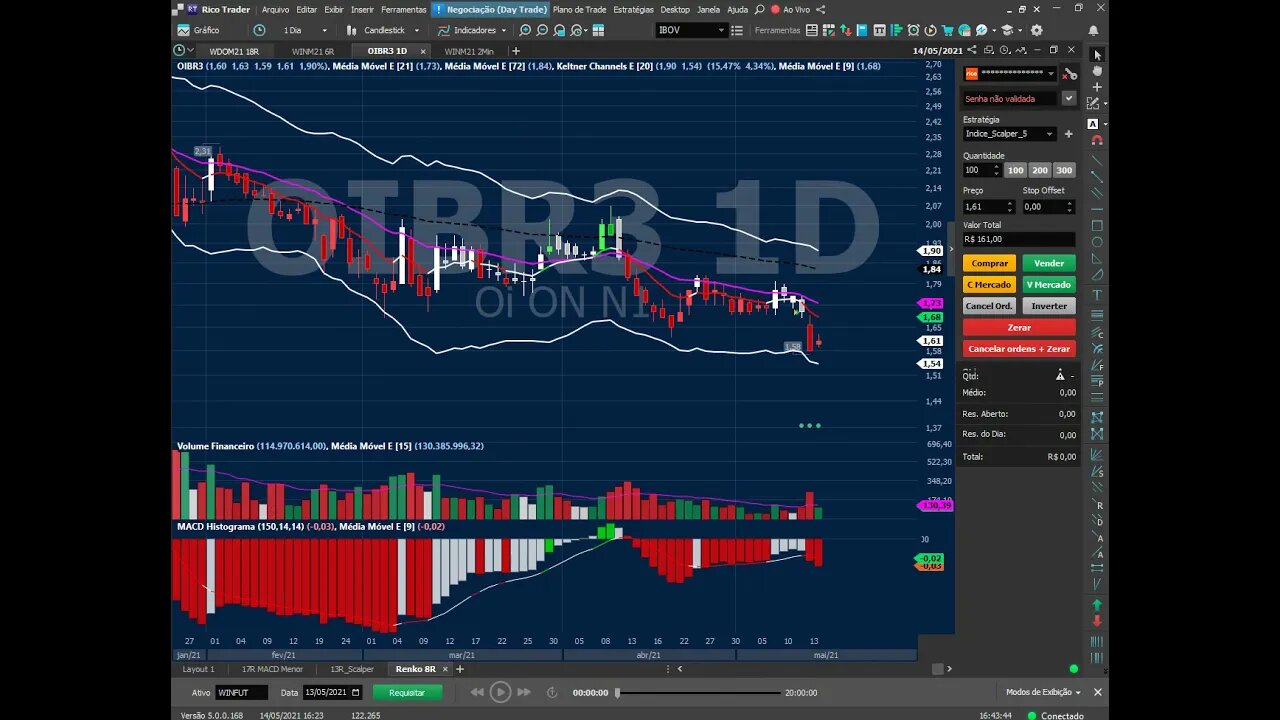Screen dimensions: 1280x720
Task: Set quantity with the 200 button
Action: click(x=1040, y=170)
